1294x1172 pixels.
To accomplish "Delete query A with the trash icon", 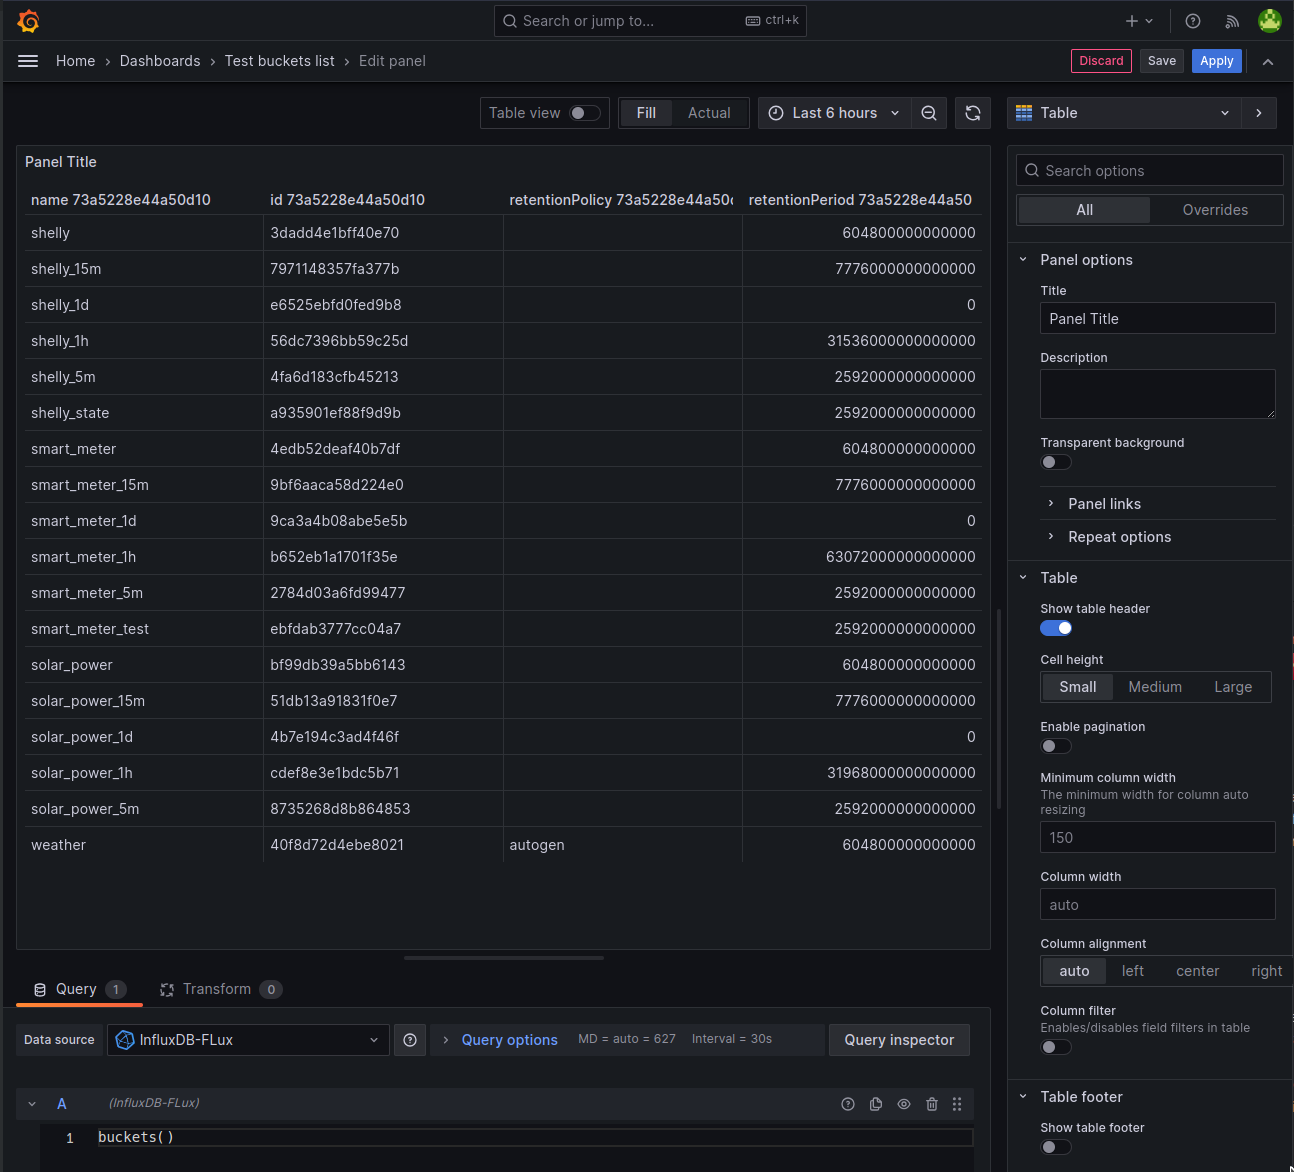I will (932, 1104).
